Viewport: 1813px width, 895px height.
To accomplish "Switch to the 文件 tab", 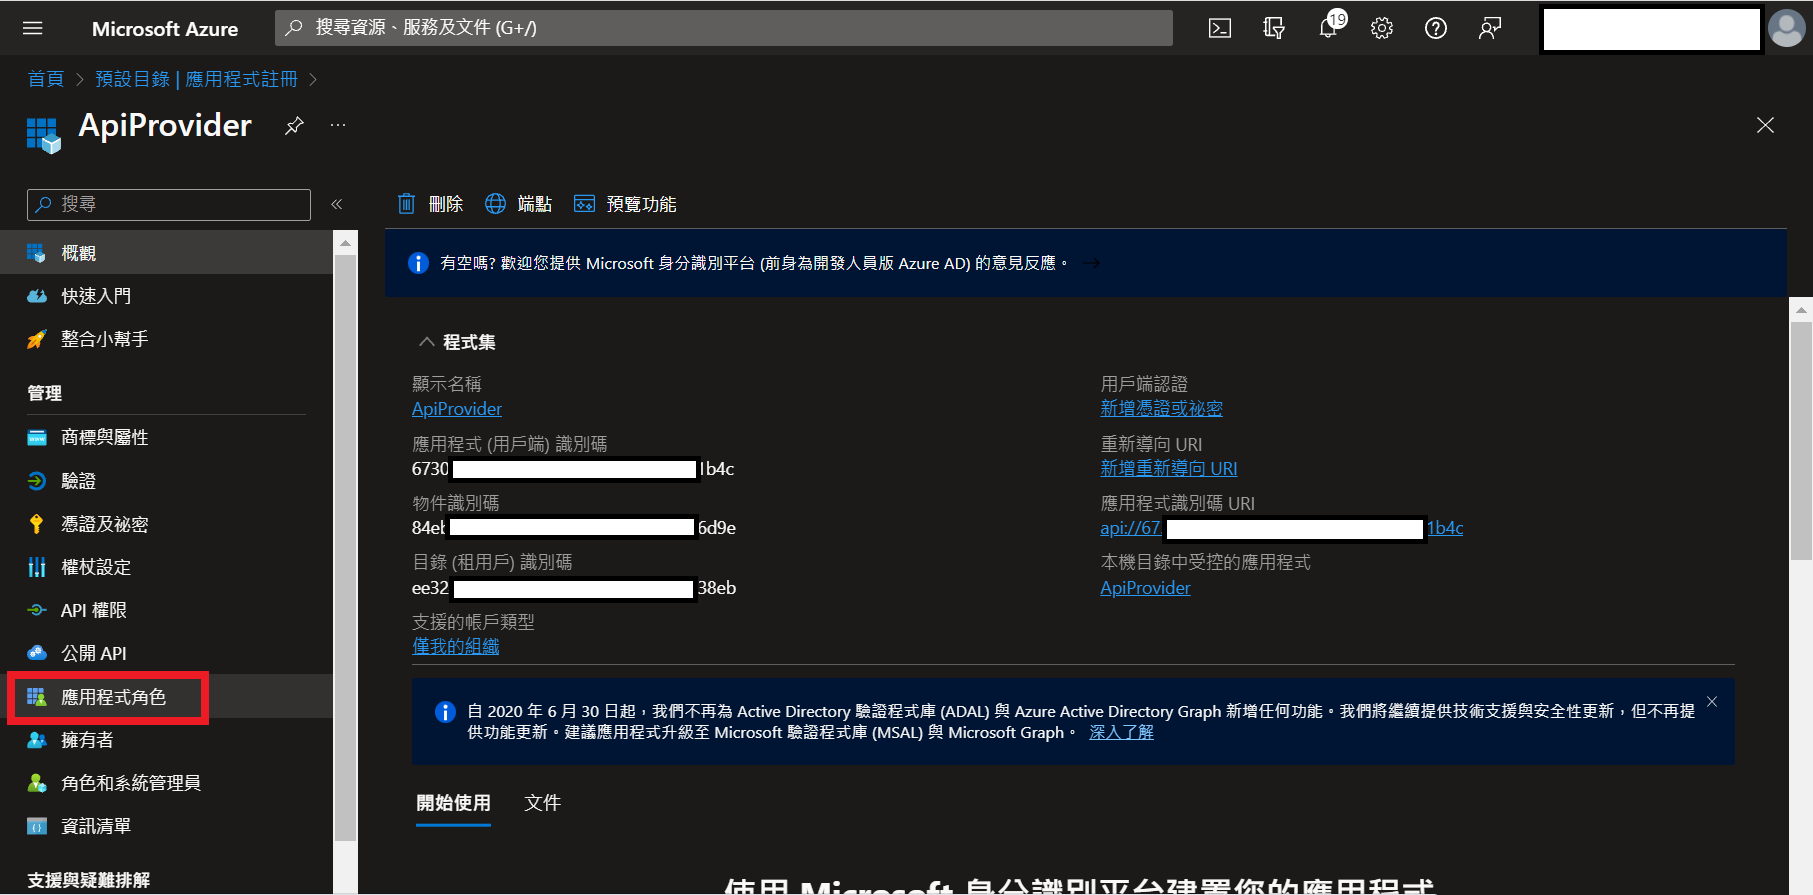I will coord(543,803).
